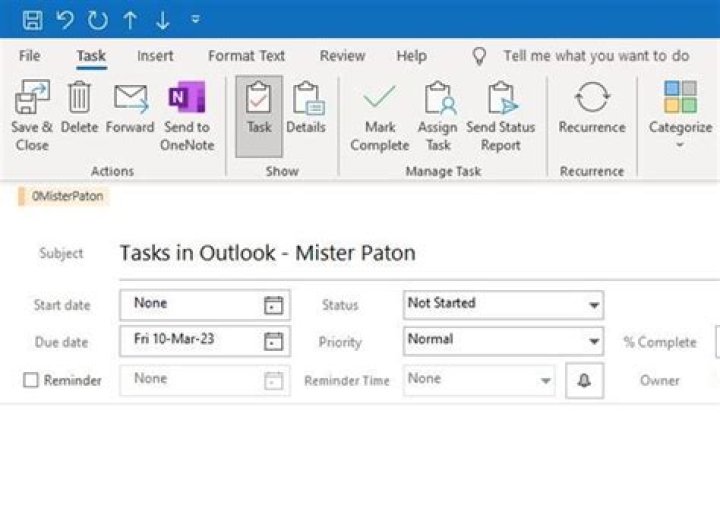Click the Tell me lightbulb icon
720x527 pixels.
479,56
